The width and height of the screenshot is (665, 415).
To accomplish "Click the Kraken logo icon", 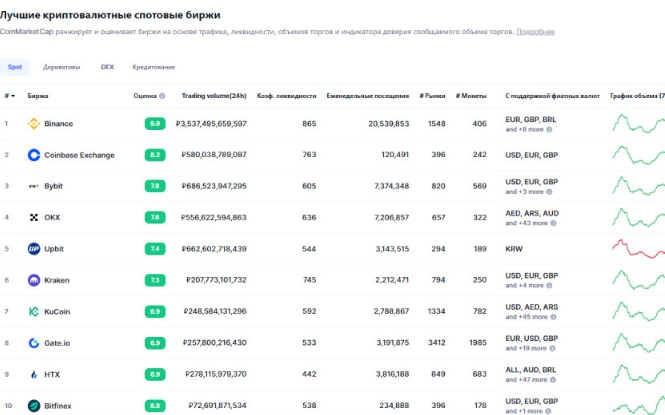I will point(34,280).
